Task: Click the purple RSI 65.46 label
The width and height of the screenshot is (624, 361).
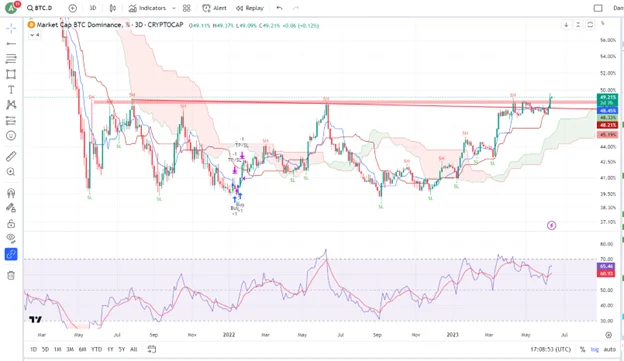Action: tap(606, 266)
